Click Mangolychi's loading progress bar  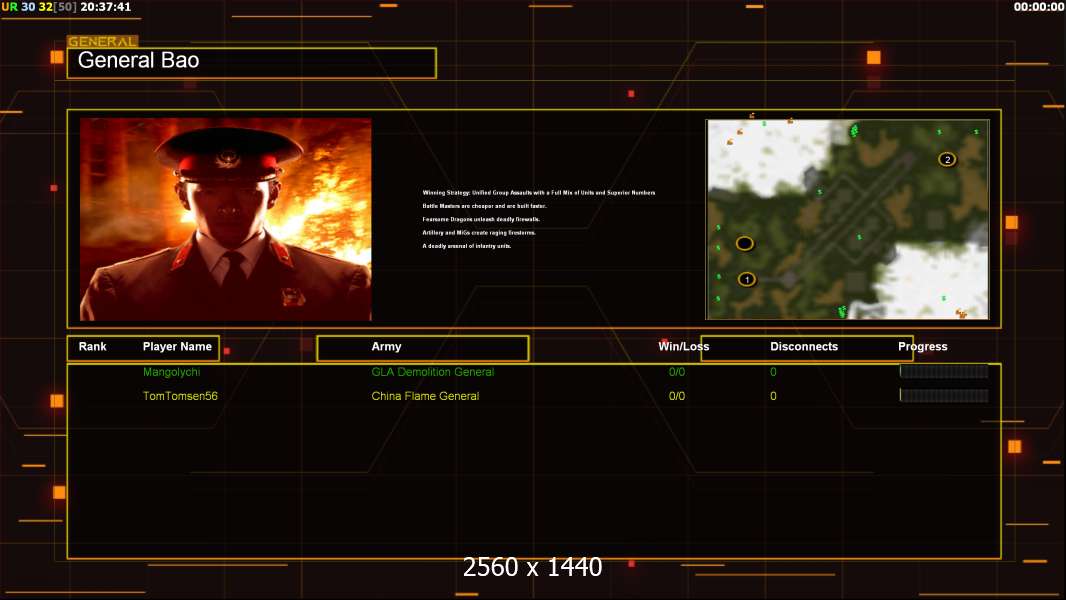pyautogui.click(x=944, y=371)
